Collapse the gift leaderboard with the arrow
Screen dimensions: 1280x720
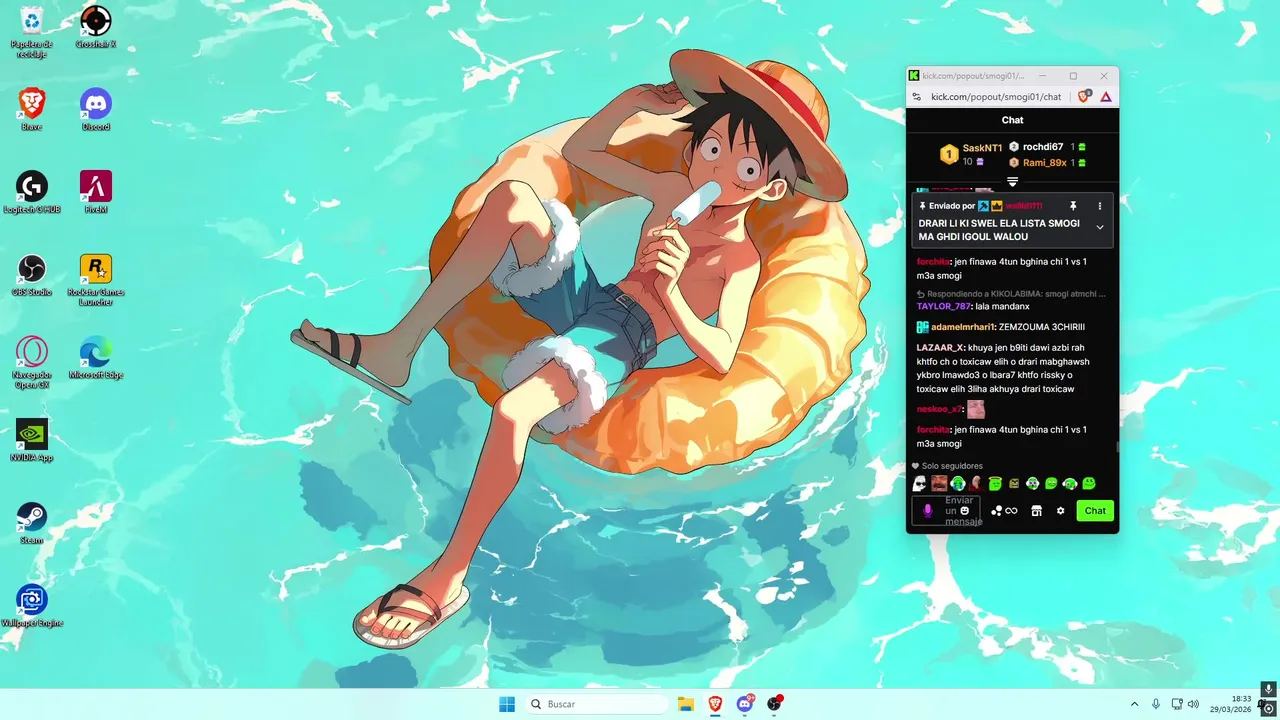coord(1012,181)
